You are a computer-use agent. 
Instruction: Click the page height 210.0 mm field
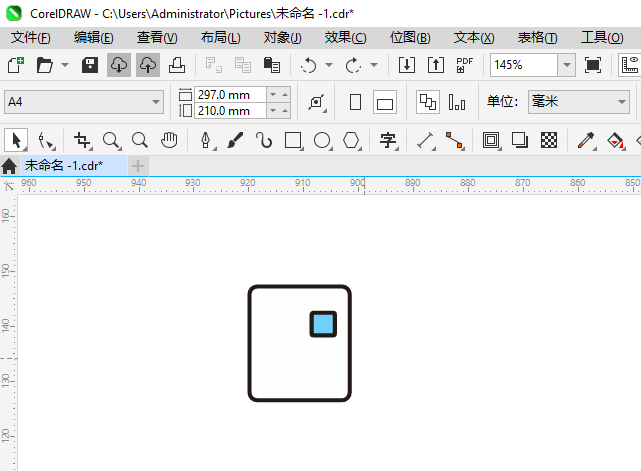tap(230, 111)
